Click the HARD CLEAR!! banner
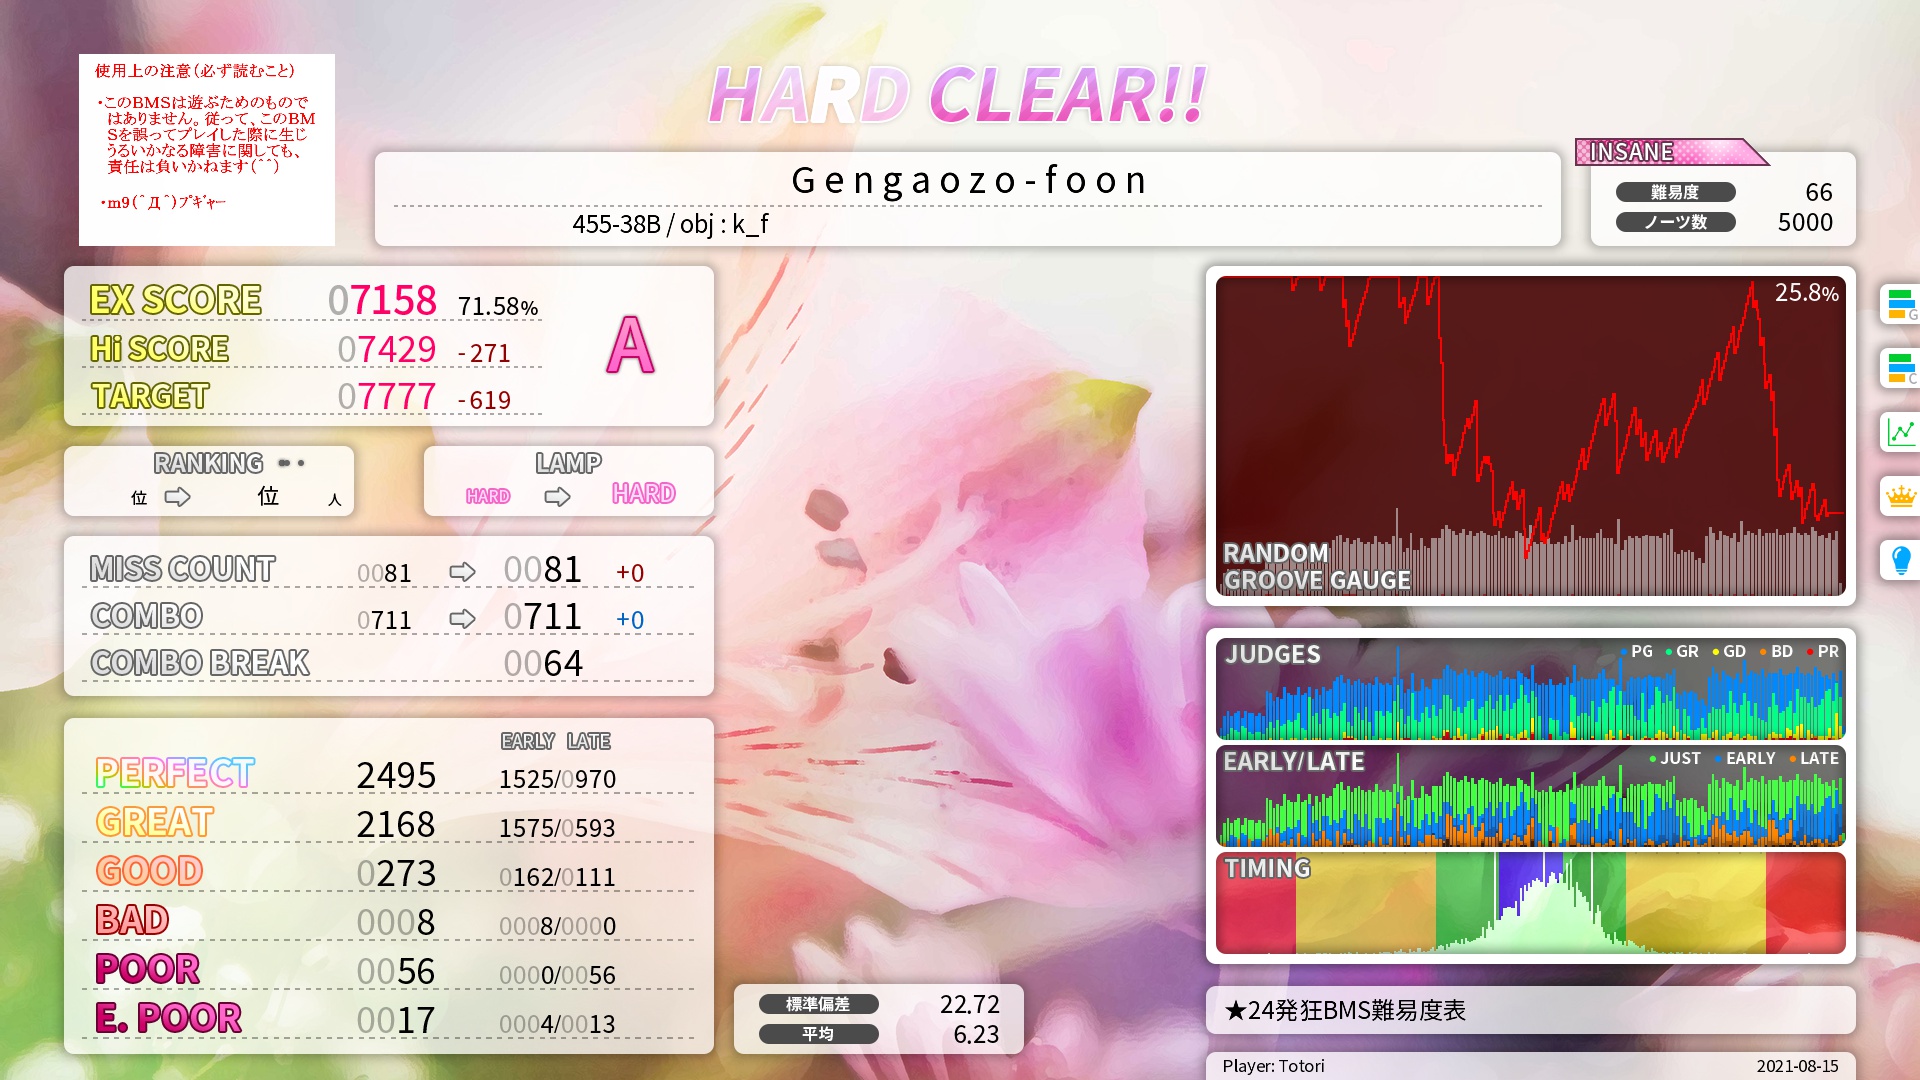 click(958, 96)
